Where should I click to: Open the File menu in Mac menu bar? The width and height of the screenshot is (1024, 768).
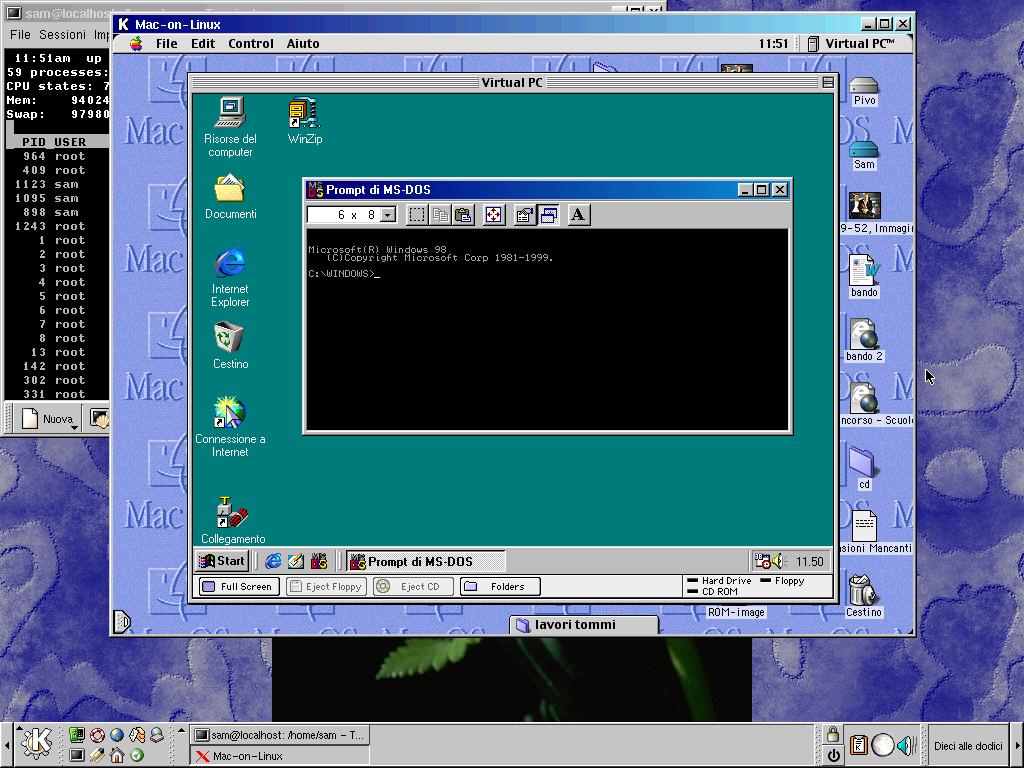(167, 44)
